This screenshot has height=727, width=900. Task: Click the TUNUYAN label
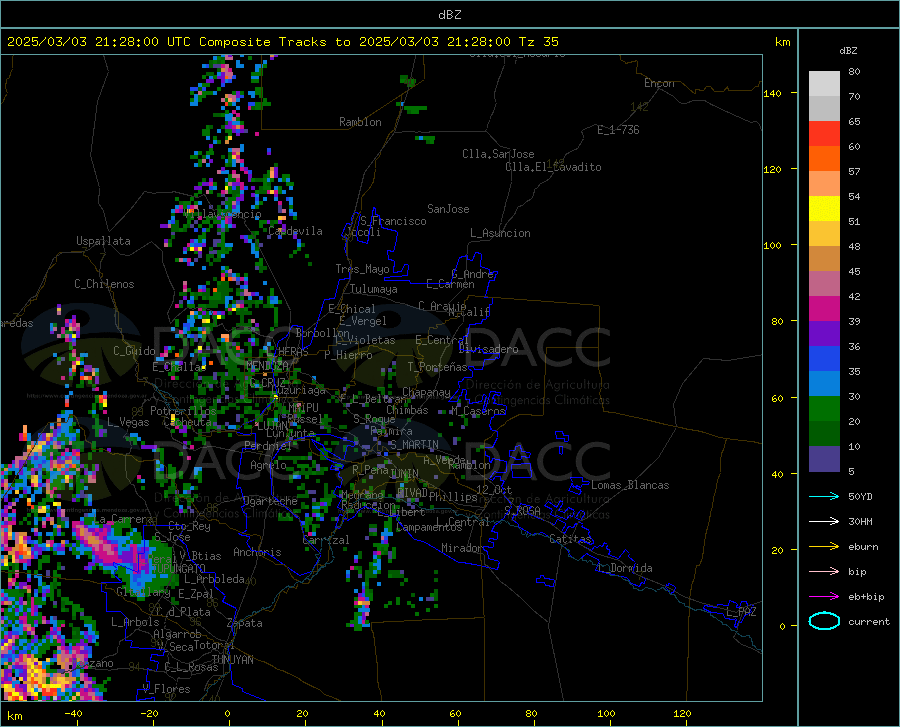pos(232,660)
